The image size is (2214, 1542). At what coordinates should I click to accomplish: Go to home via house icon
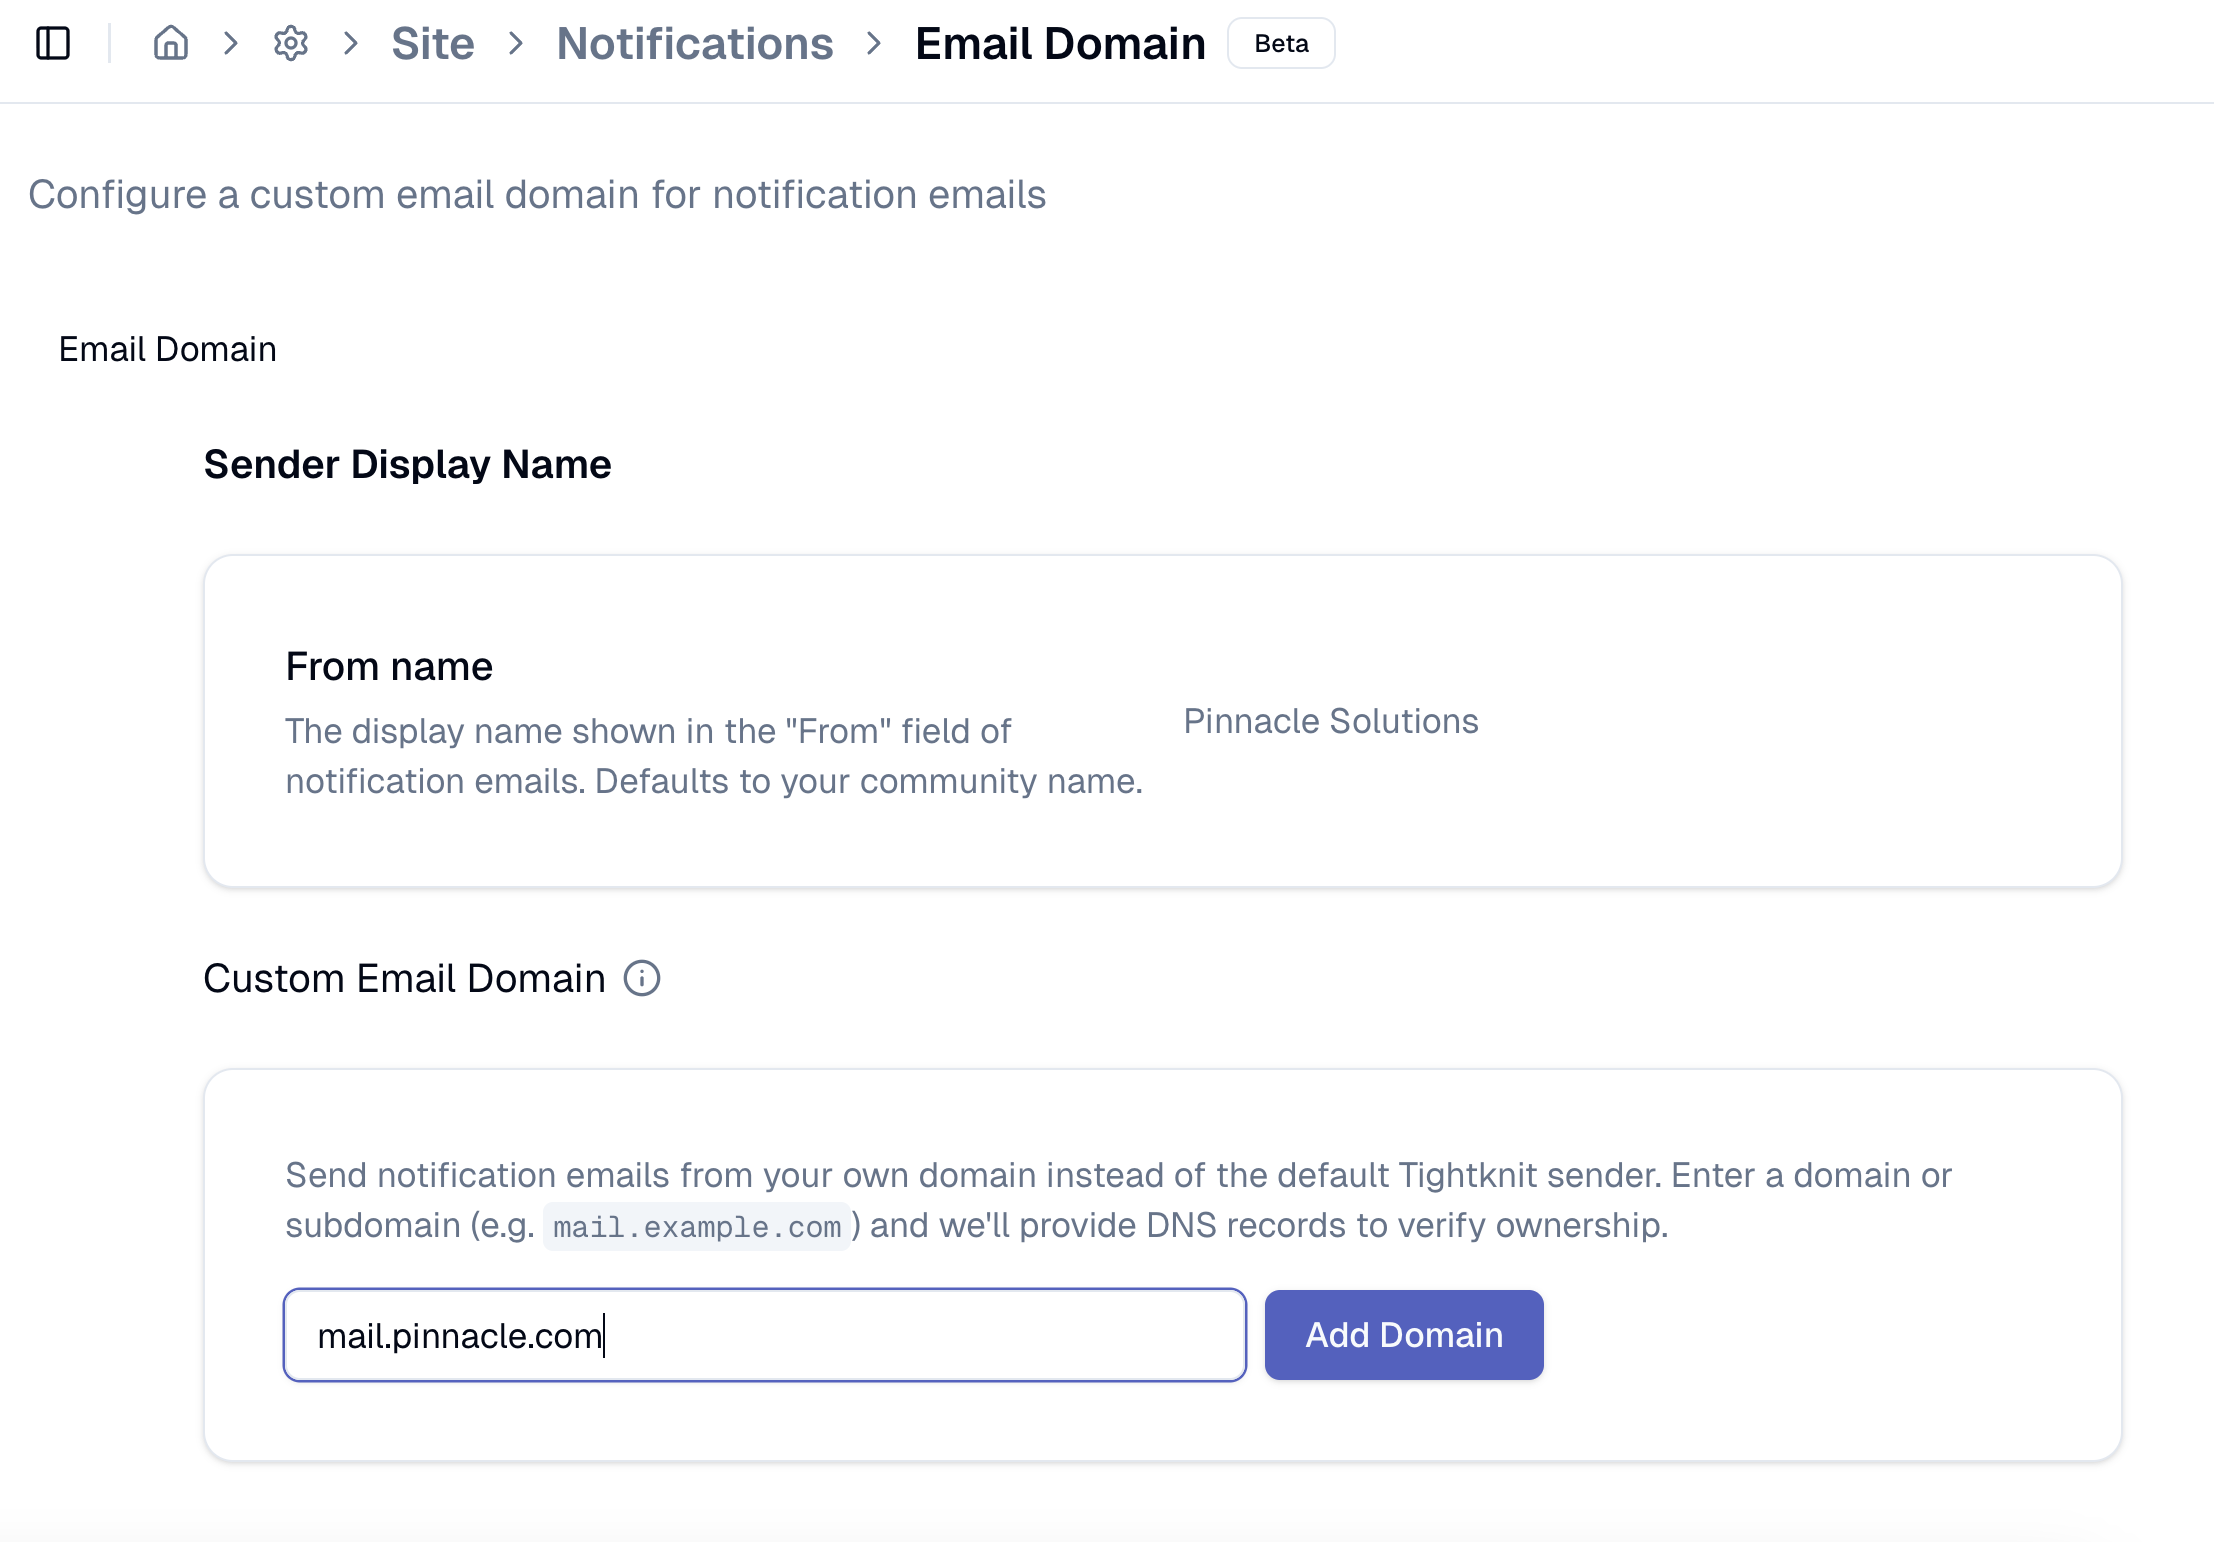171,43
